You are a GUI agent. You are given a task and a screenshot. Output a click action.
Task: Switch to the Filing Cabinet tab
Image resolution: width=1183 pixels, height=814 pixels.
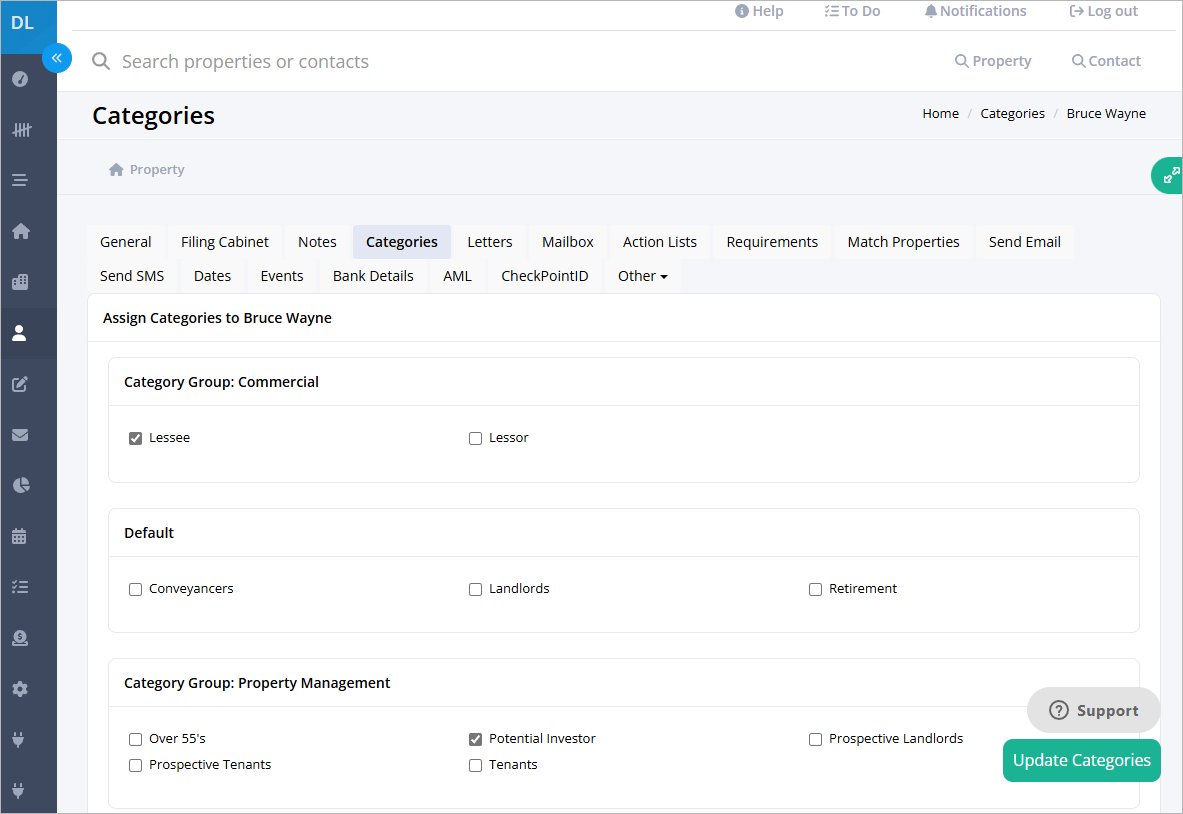point(224,242)
